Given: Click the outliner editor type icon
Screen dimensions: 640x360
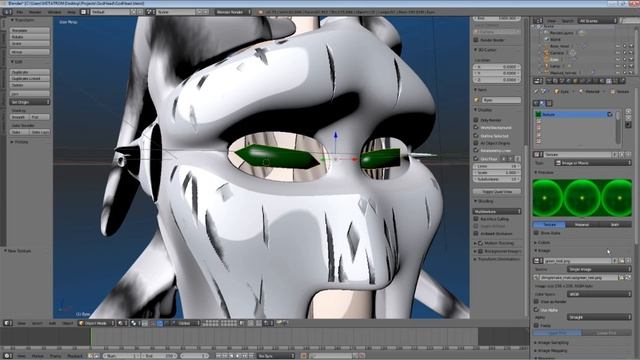Looking at the screenshot, I should (538, 20).
